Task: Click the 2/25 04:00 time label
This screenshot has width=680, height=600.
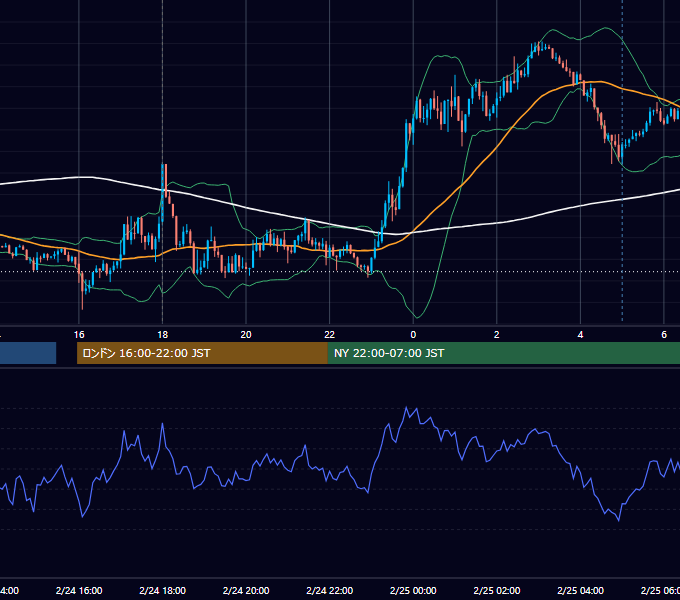Action: (580, 591)
